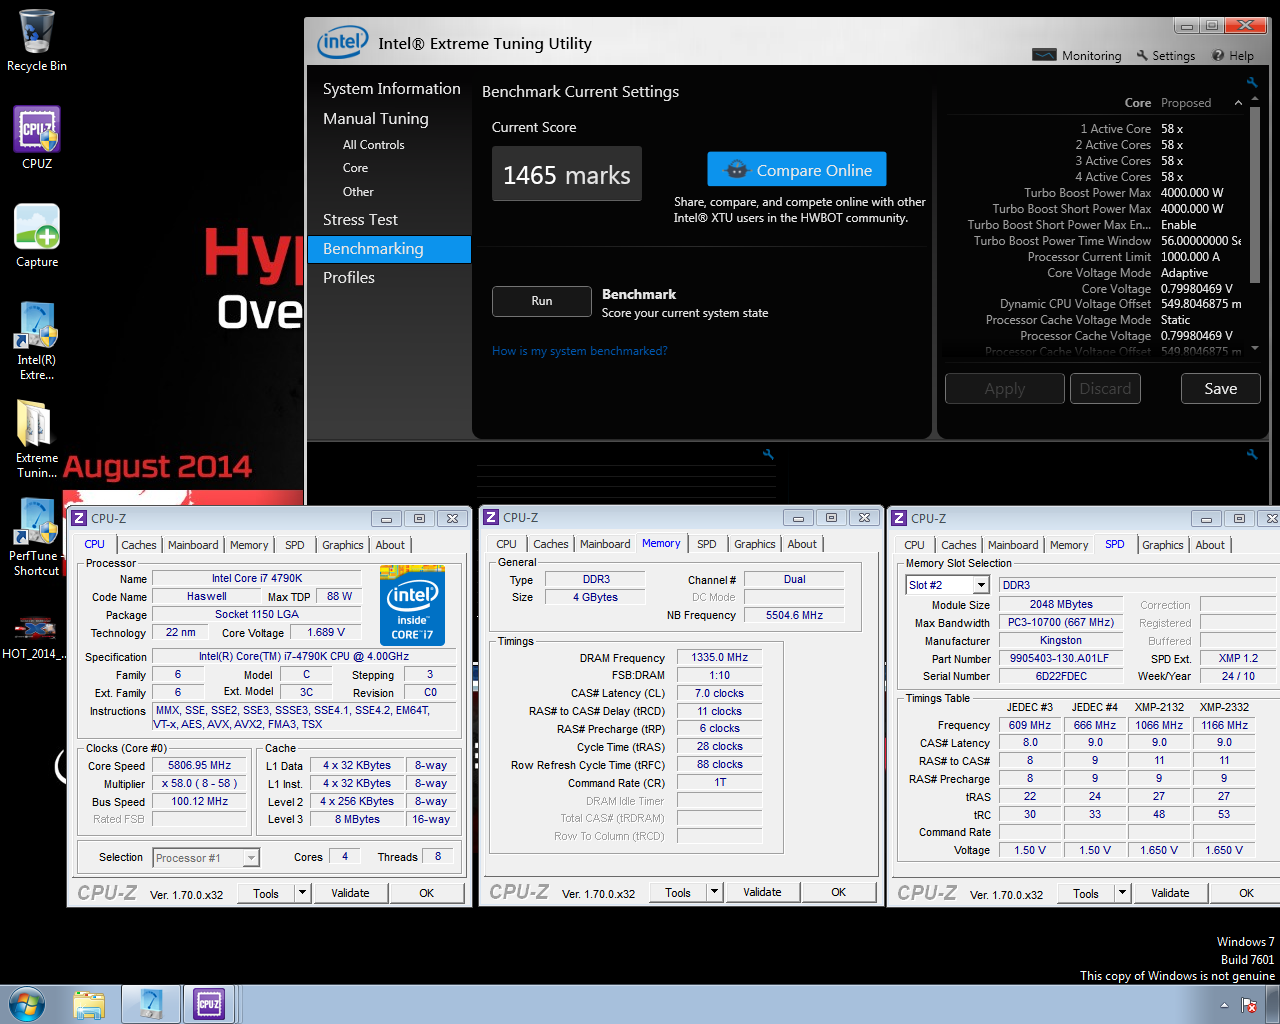Image resolution: width=1280 pixels, height=1024 pixels.
Task: Switch to Intel XTU taskbar icon
Action: (x=151, y=1004)
